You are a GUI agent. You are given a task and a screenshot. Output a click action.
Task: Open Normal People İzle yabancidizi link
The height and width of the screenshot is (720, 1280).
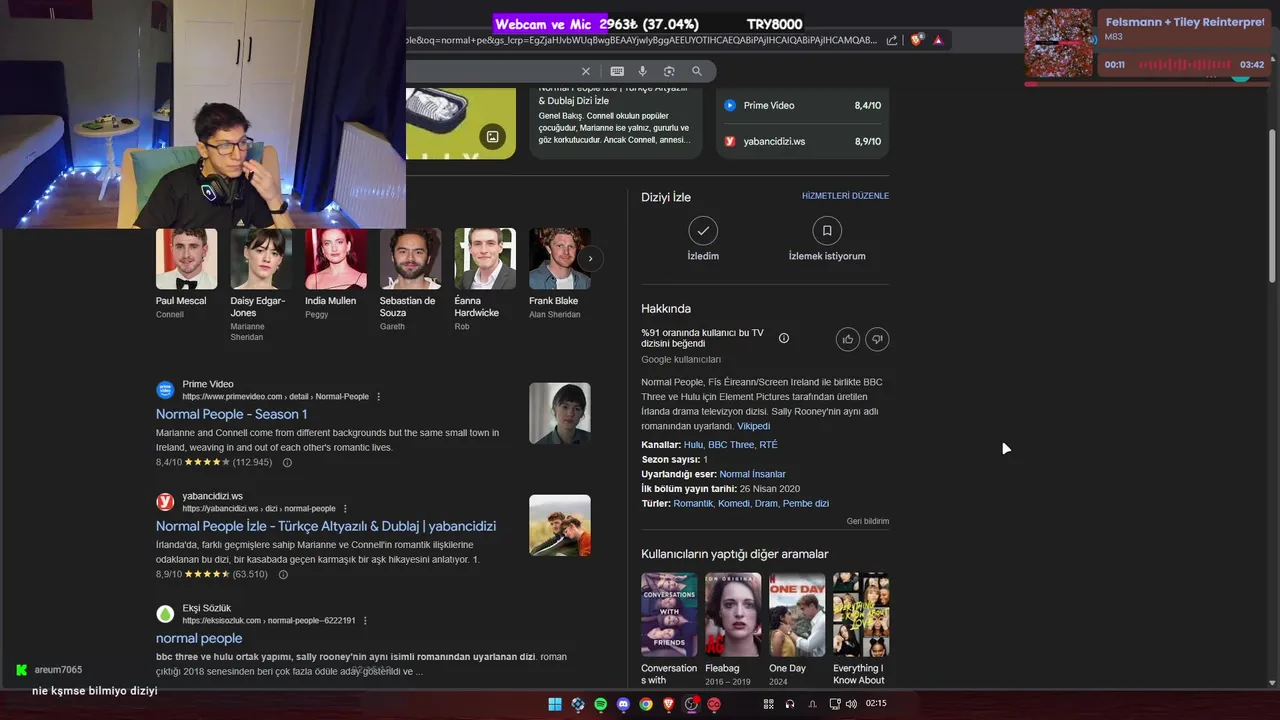(326, 526)
